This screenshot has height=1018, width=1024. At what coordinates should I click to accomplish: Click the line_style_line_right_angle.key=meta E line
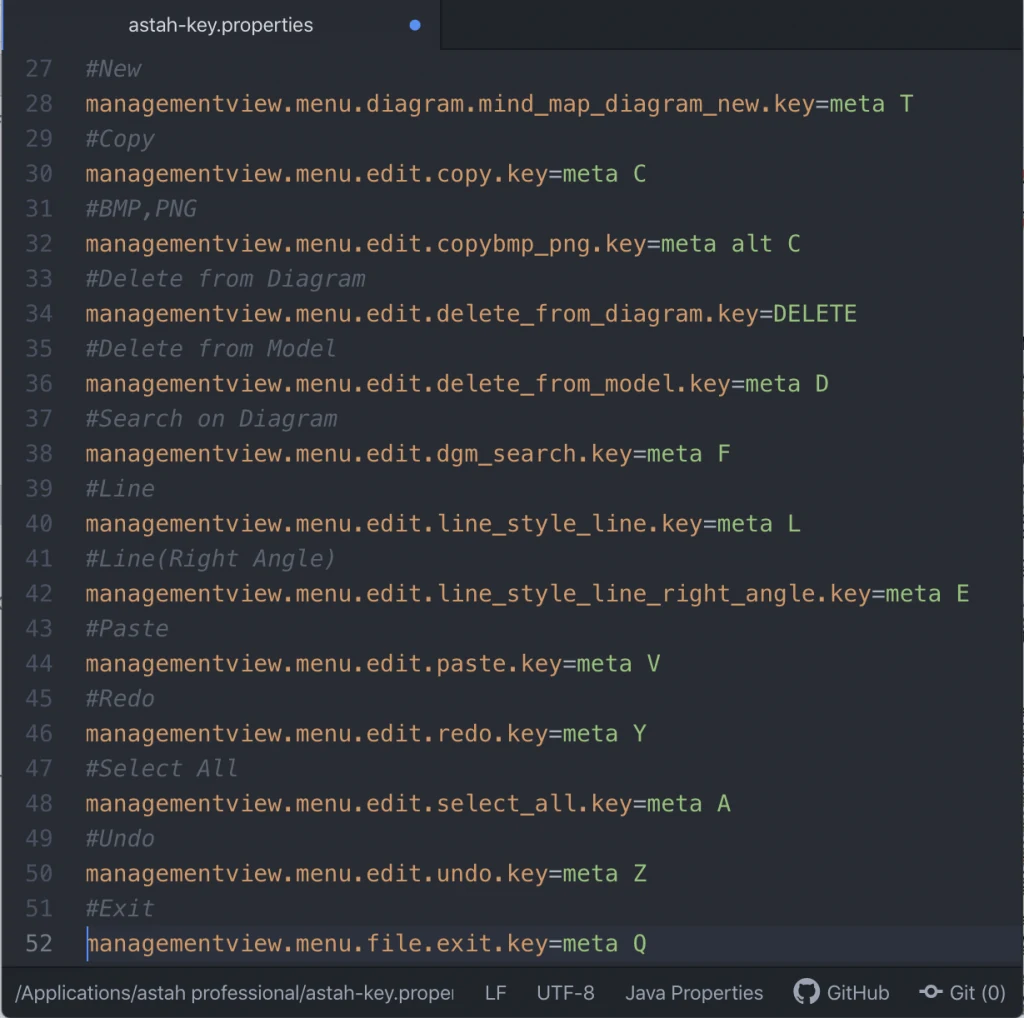[527, 594]
